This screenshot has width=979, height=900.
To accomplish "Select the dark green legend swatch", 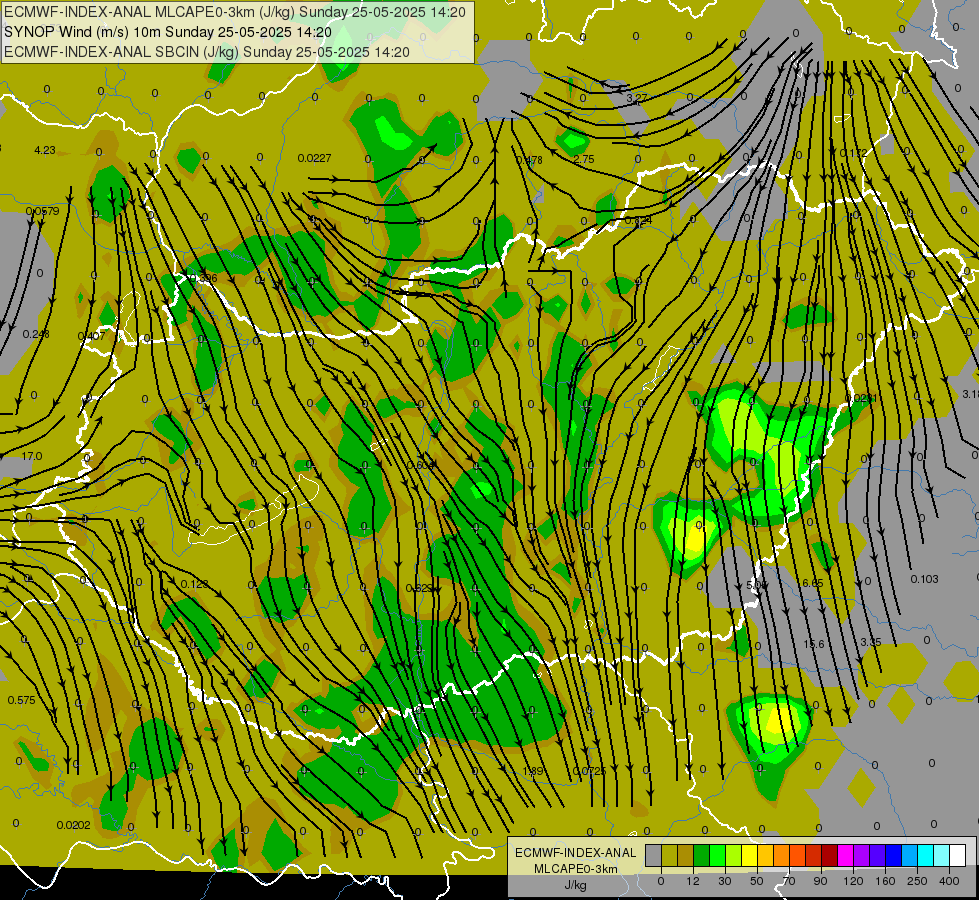I will click(x=702, y=856).
